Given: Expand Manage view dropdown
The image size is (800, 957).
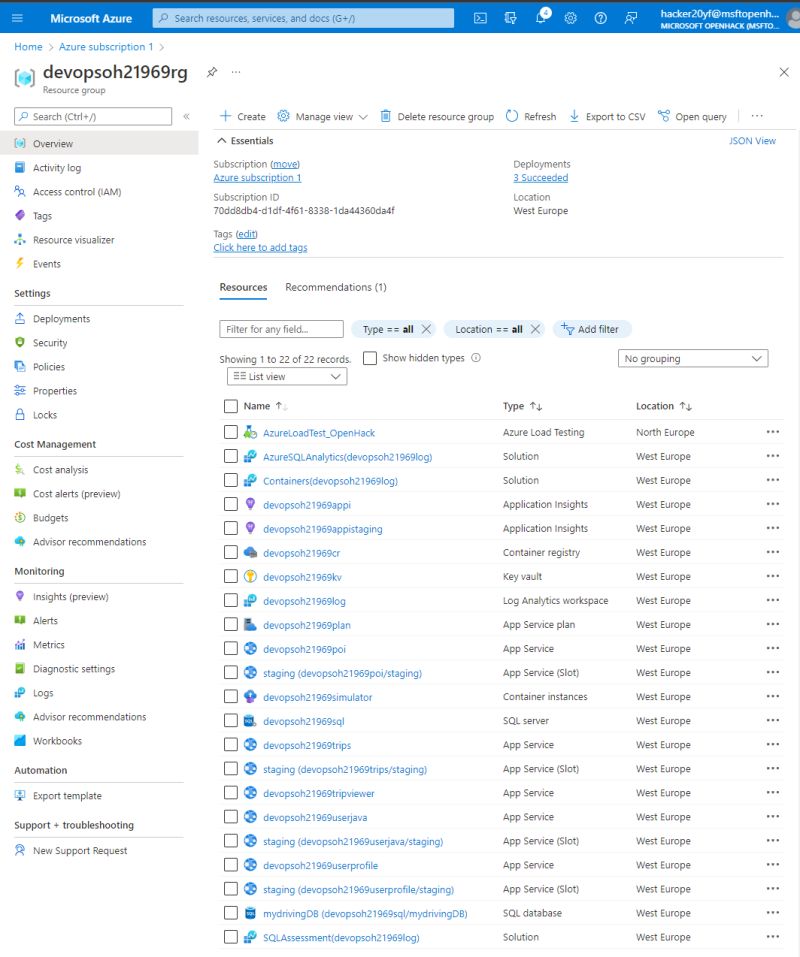Looking at the screenshot, I should 322,116.
